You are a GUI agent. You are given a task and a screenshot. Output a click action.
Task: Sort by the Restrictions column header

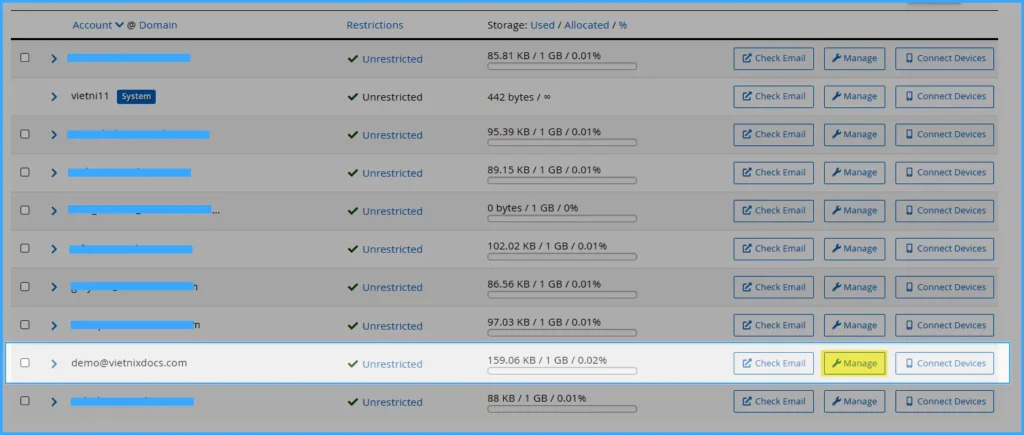point(375,25)
